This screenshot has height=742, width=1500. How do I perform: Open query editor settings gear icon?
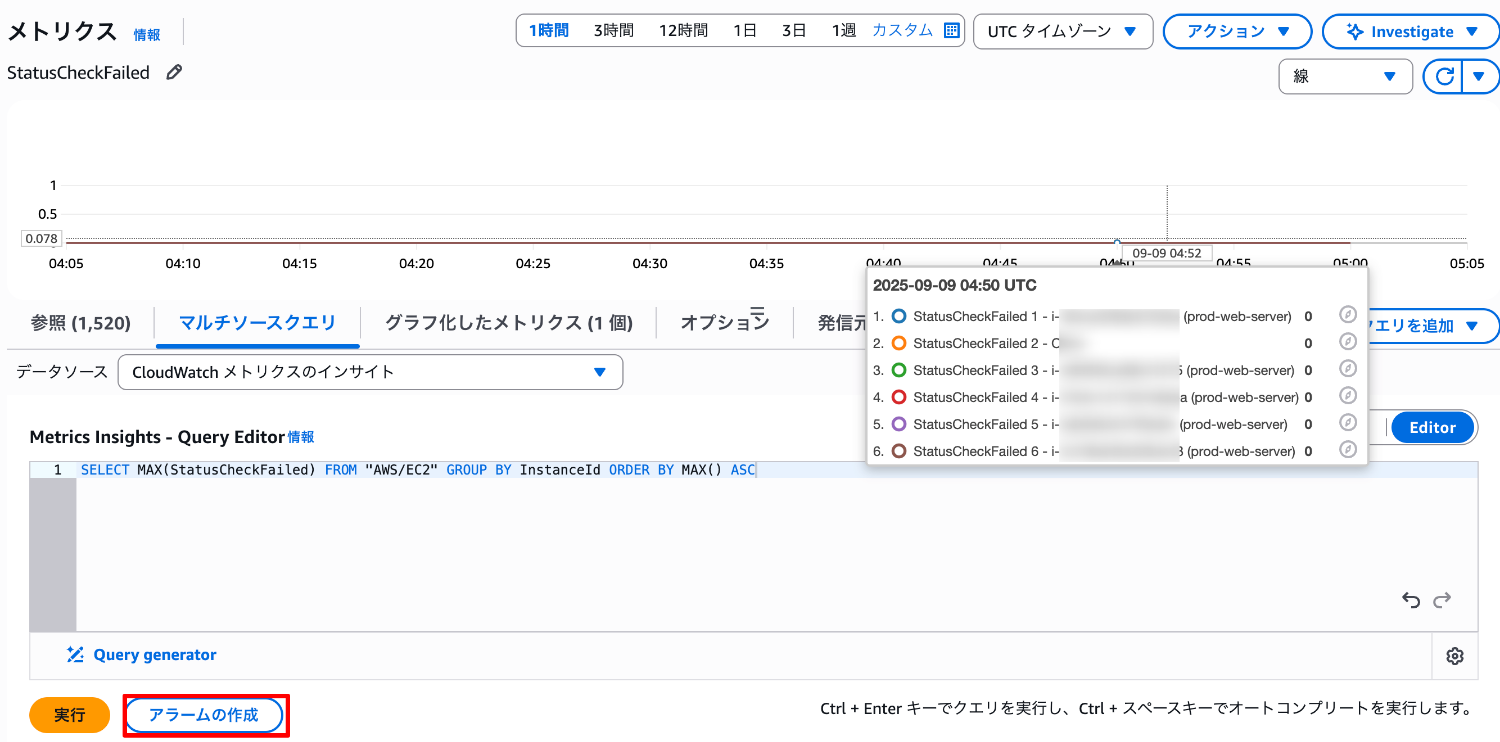click(1455, 656)
